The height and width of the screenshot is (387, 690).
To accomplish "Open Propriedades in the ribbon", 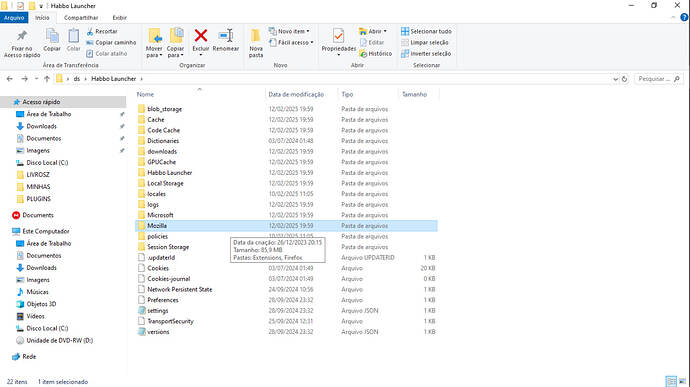I will point(338,42).
